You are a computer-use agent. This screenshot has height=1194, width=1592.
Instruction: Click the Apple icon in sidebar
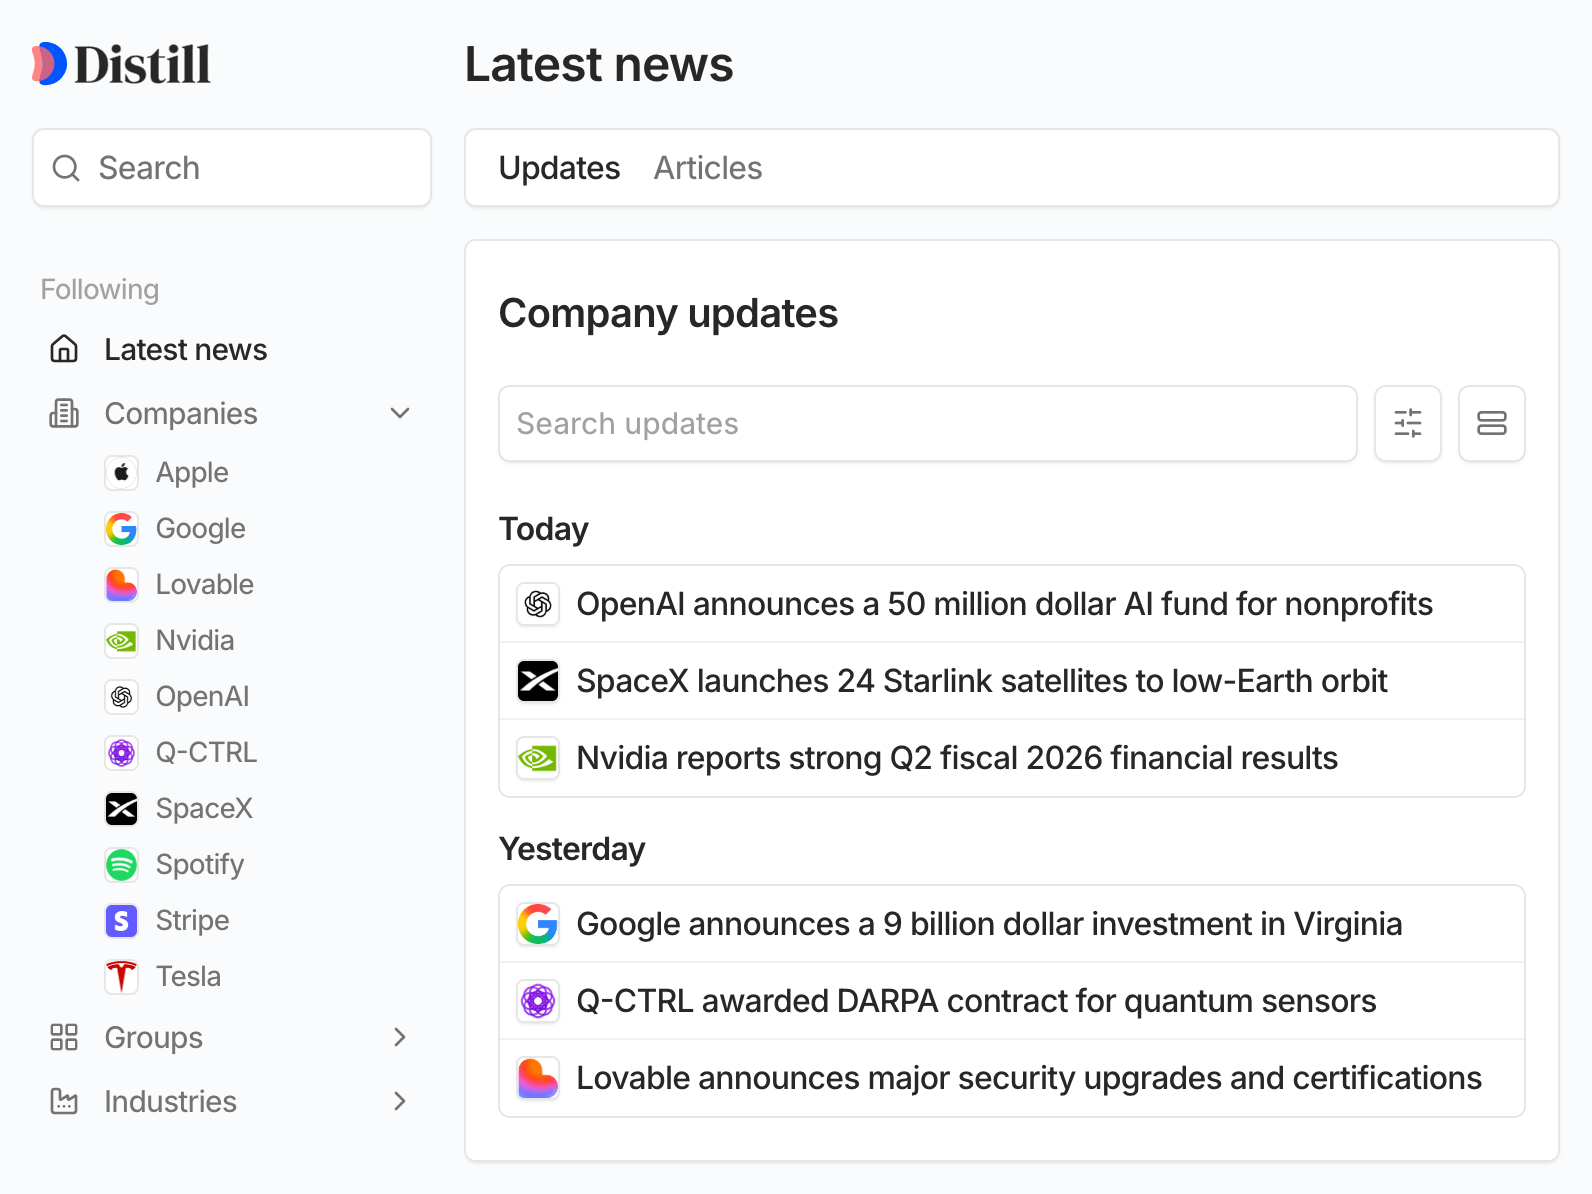122,472
